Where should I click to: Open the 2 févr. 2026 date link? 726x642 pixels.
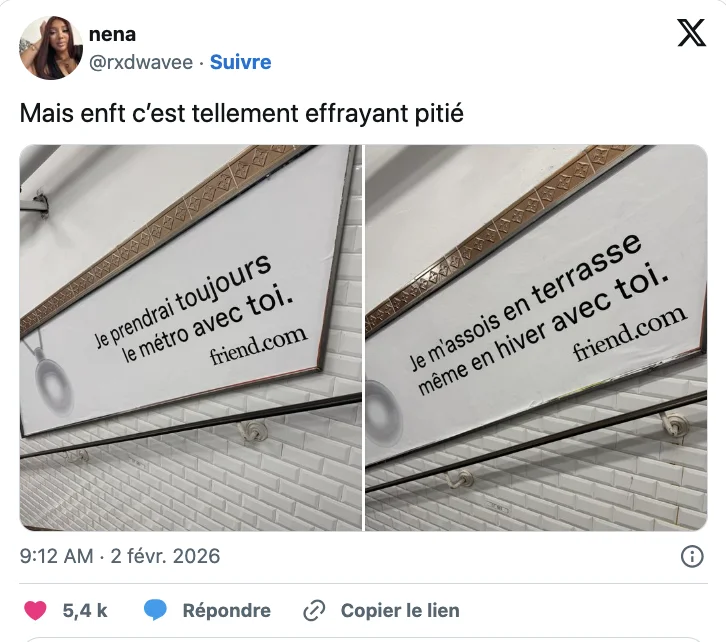pyautogui.click(x=165, y=556)
